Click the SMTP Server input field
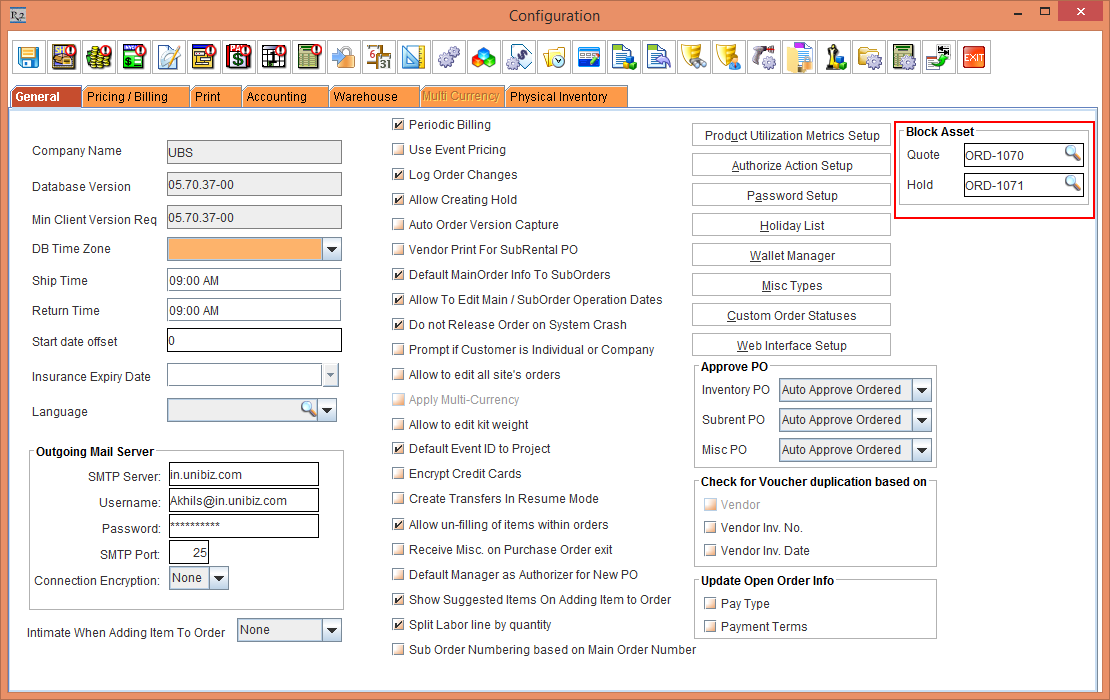This screenshot has height=700, width=1110. point(243,475)
